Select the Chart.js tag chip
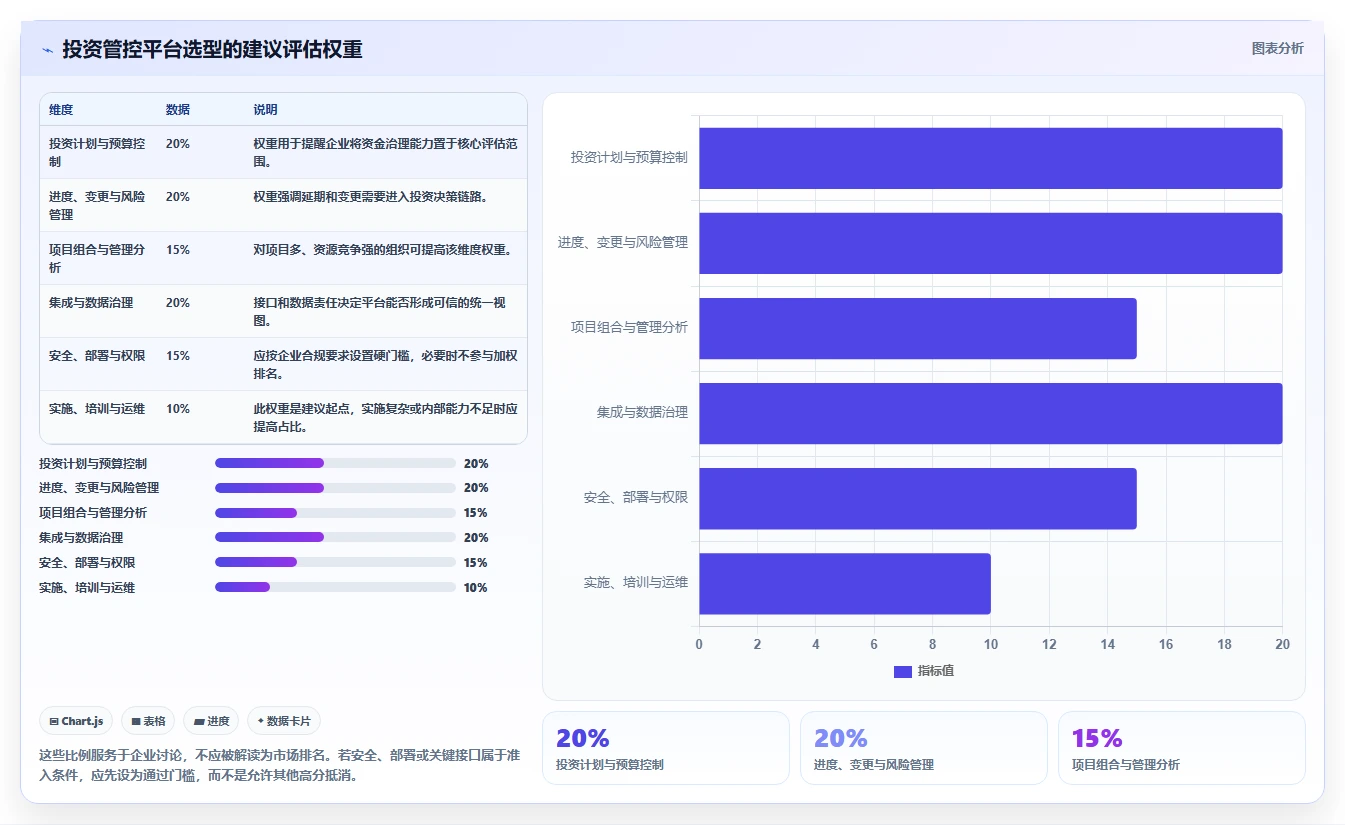The image size is (1345, 825). (x=76, y=721)
